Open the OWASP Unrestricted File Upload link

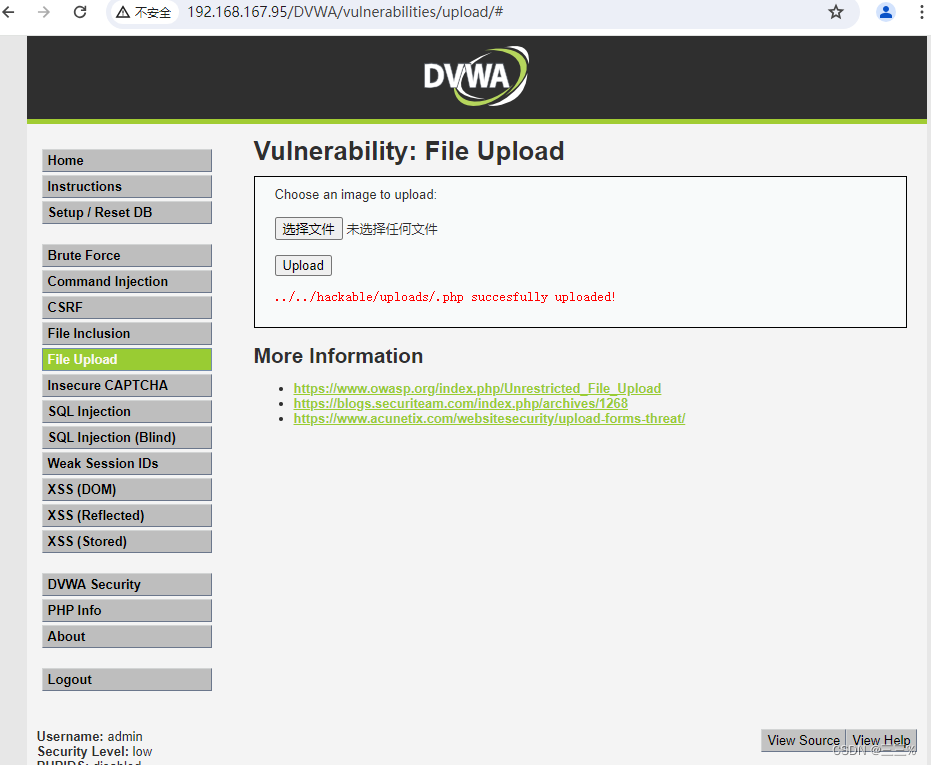tap(477, 388)
